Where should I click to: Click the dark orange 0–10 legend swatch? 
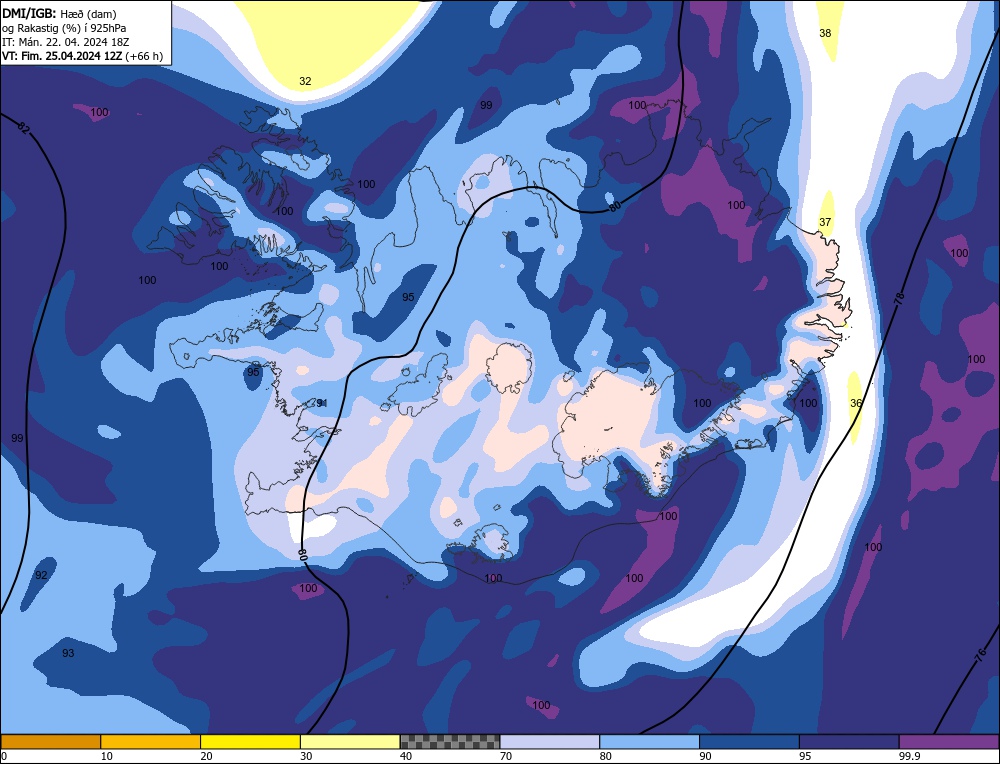(50, 741)
